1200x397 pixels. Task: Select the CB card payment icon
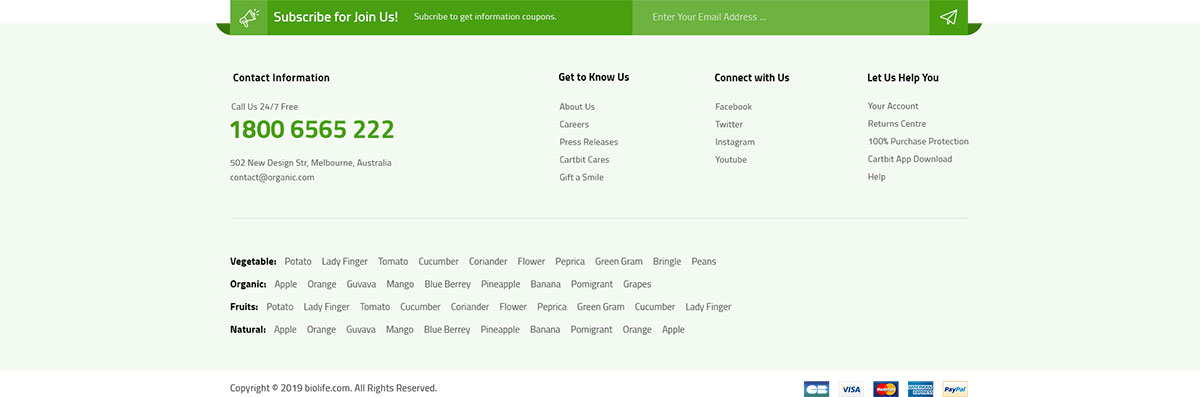click(816, 389)
